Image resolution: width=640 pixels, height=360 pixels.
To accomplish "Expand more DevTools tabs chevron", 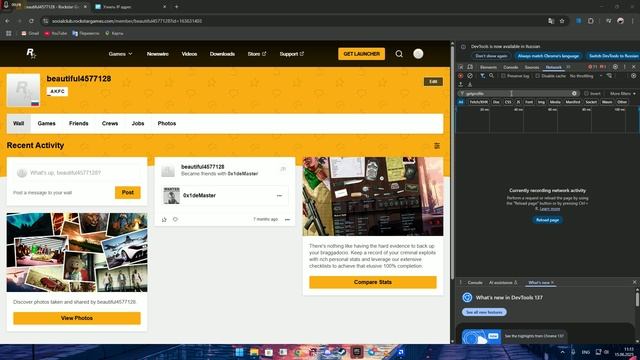I will (x=568, y=67).
